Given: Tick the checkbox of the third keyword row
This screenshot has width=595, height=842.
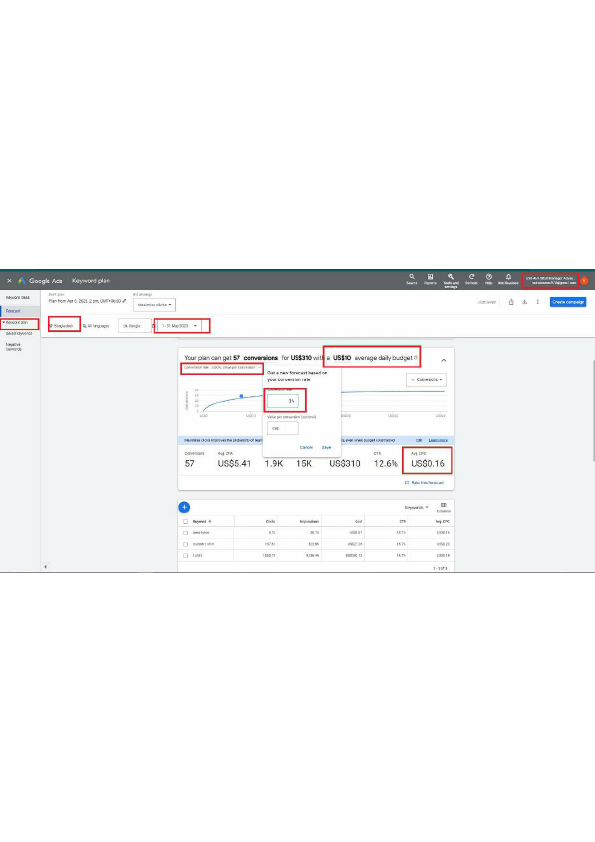Looking at the screenshot, I should coord(186,555).
